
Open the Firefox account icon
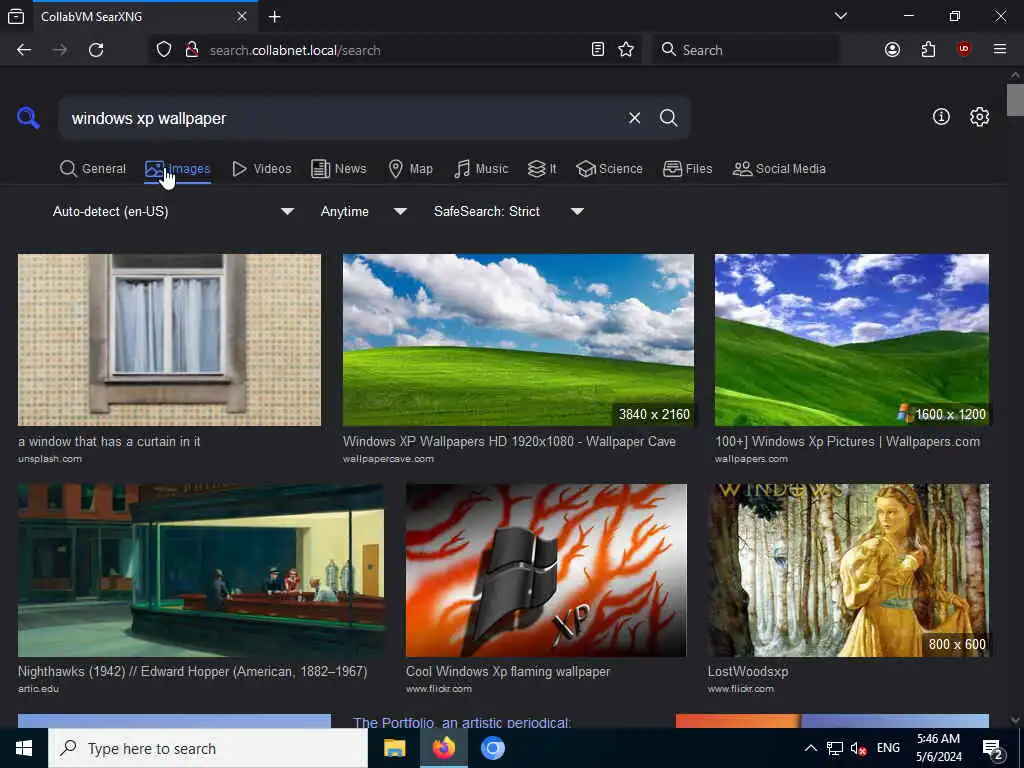point(892,50)
